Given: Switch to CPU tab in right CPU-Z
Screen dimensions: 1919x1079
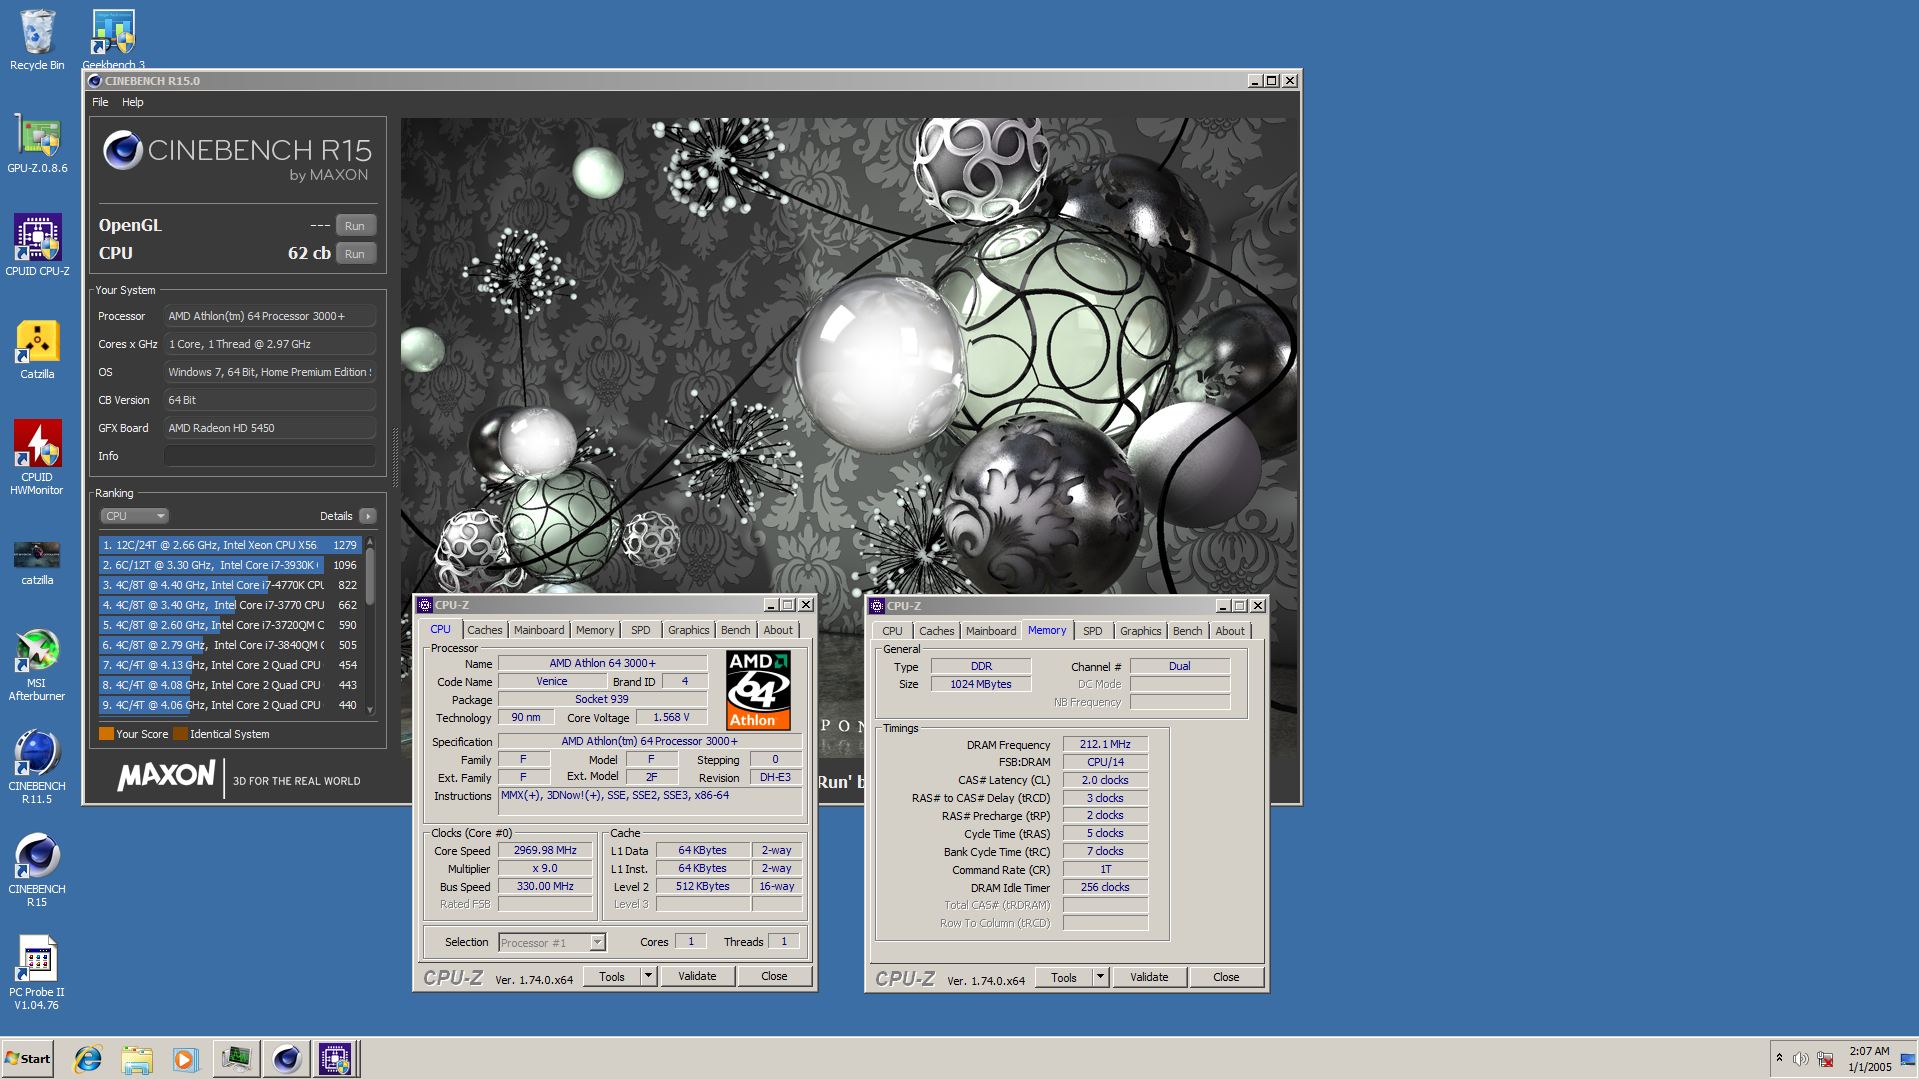Looking at the screenshot, I should tap(892, 631).
